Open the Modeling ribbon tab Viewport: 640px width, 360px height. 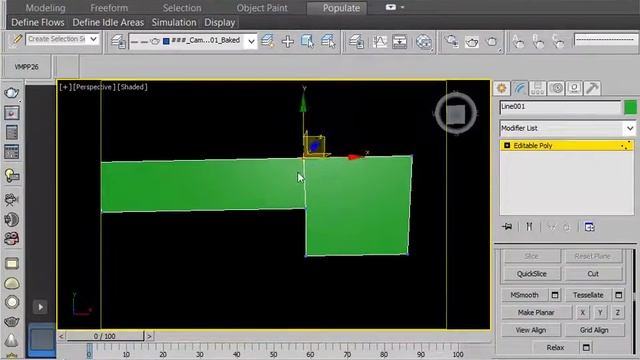pyautogui.click(x=45, y=8)
